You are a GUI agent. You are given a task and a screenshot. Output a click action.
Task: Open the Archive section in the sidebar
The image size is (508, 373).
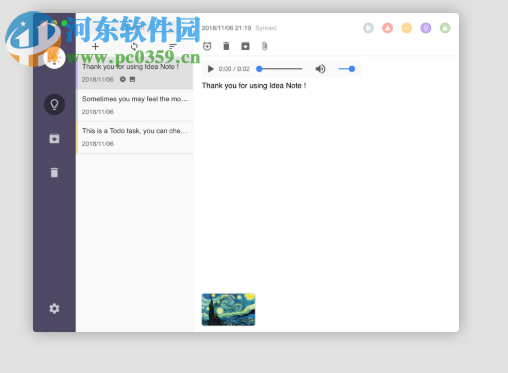point(54,138)
